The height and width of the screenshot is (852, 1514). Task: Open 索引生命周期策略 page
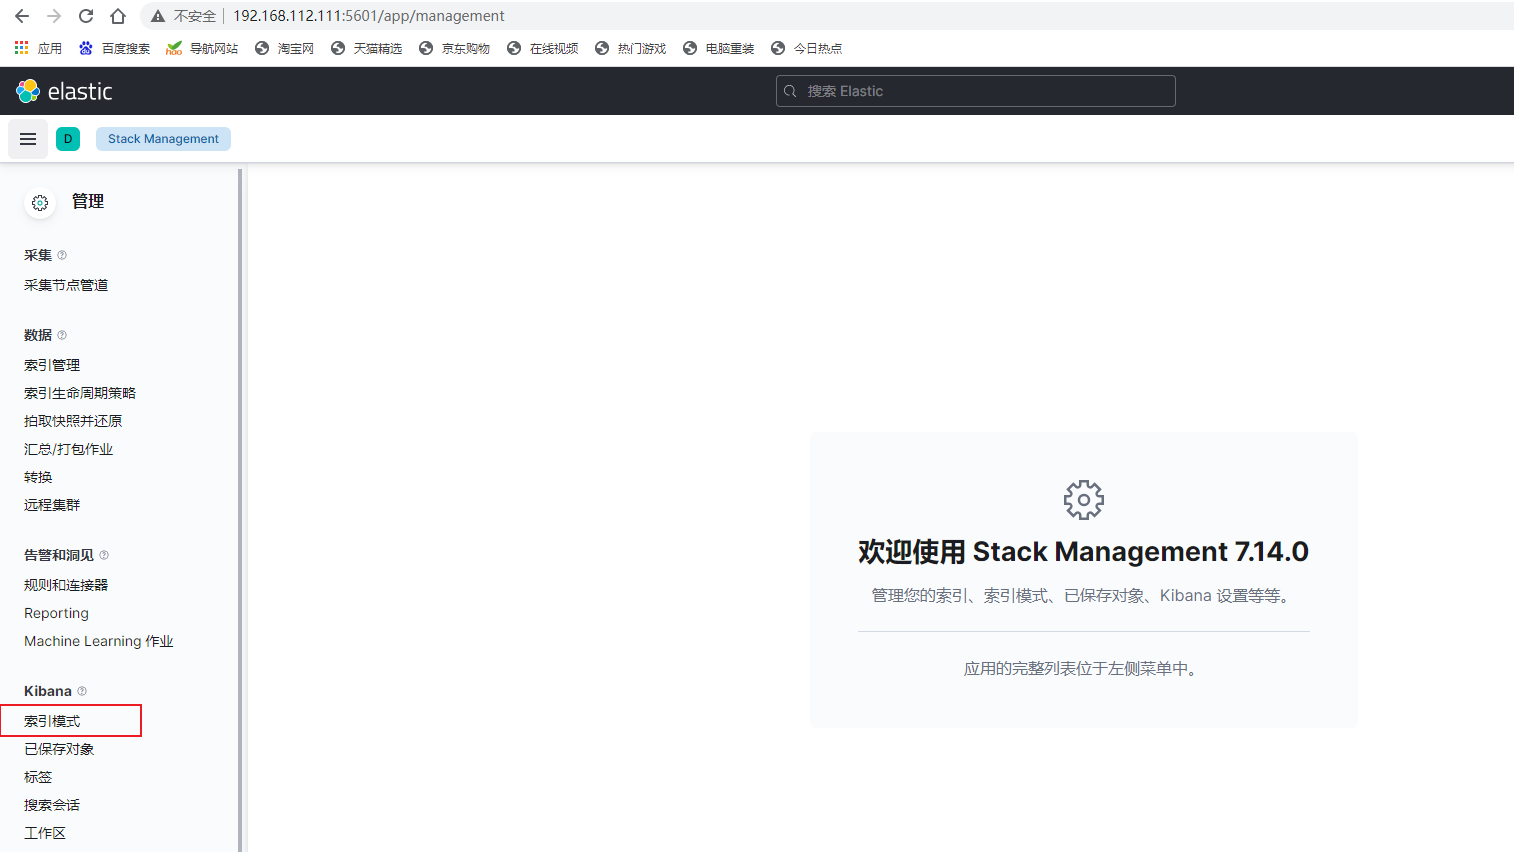click(x=80, y=393)
